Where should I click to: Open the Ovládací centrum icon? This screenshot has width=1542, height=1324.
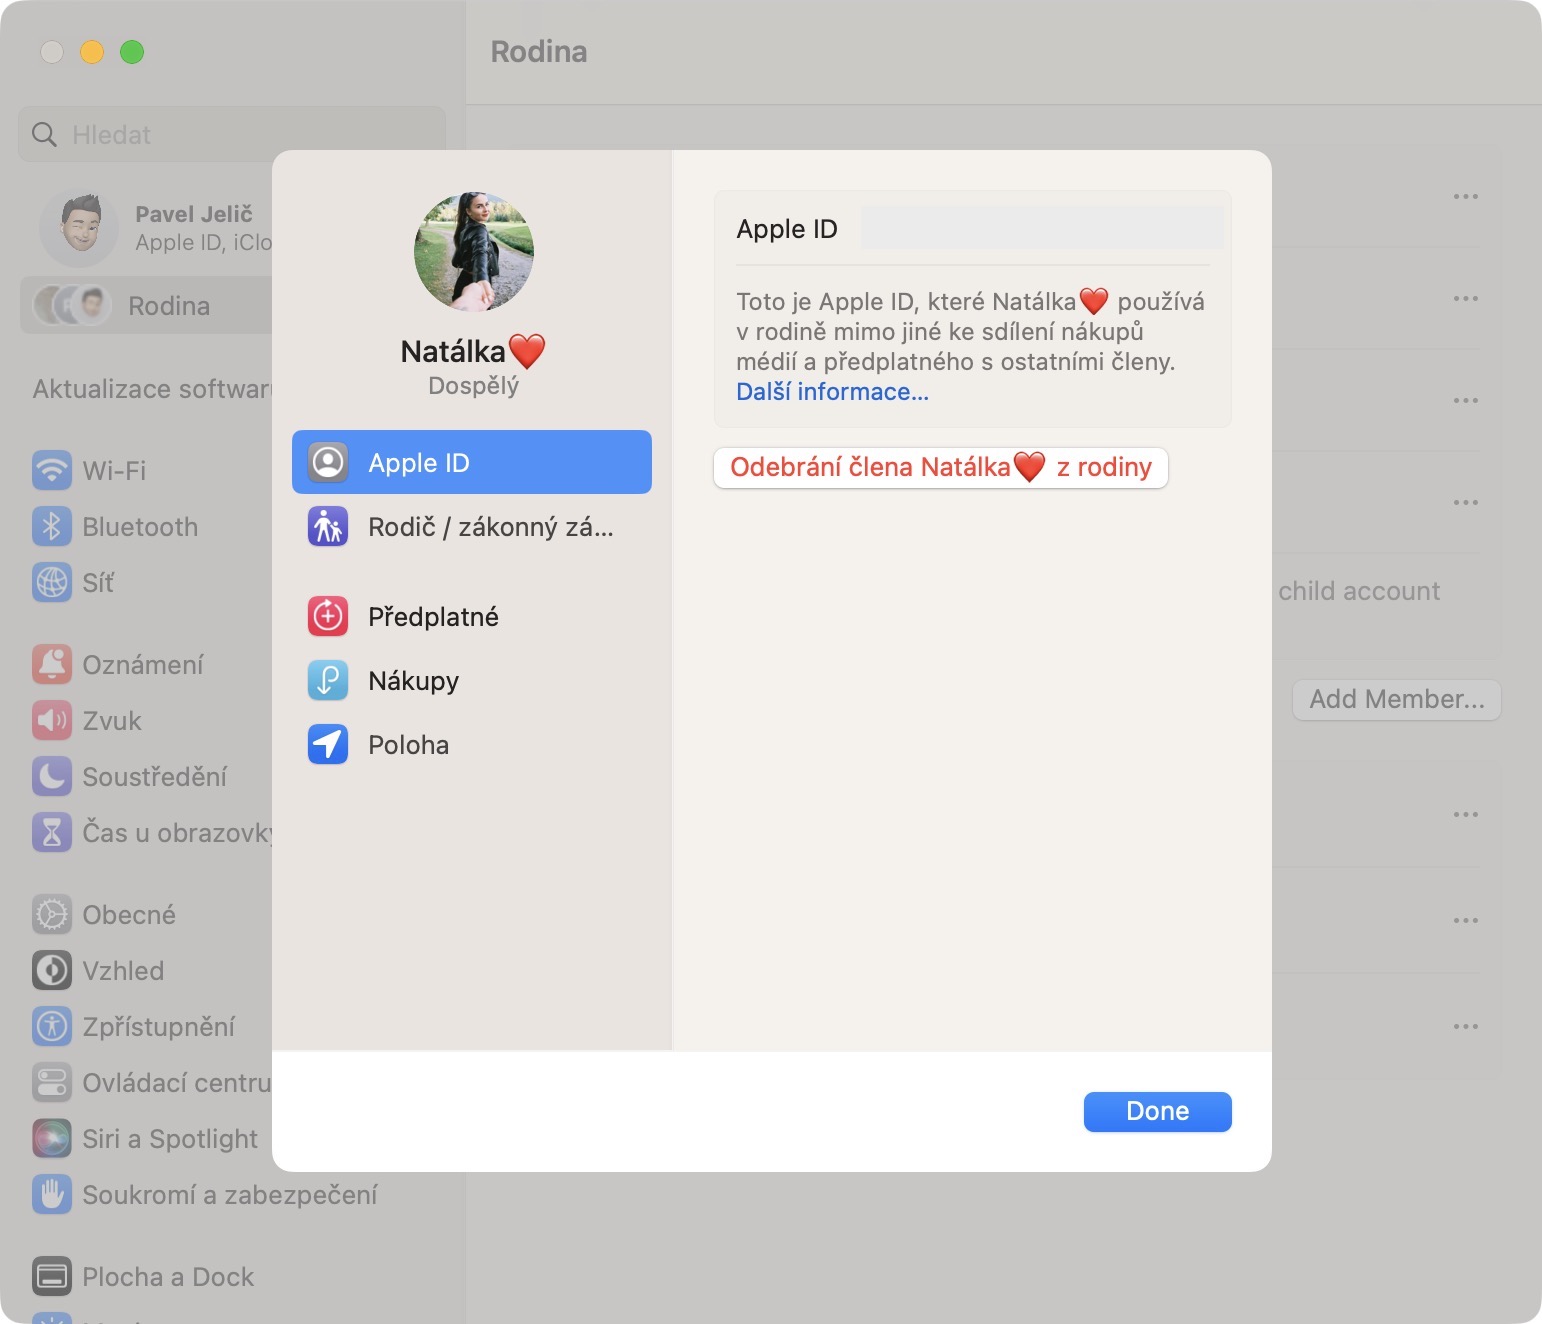[x=52, y=1082]
